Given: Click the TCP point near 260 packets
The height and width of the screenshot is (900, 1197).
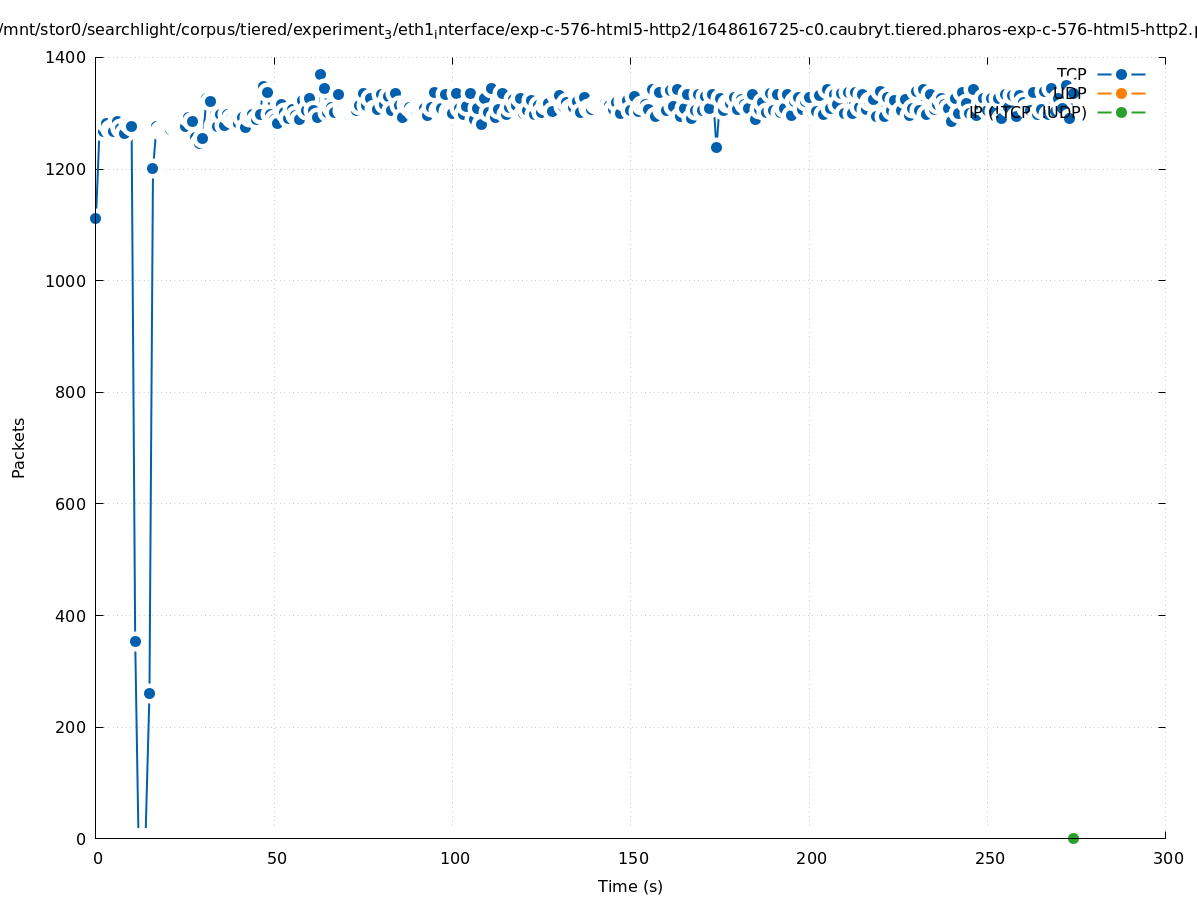Looking at the screenshot, I should pos(149,693).
